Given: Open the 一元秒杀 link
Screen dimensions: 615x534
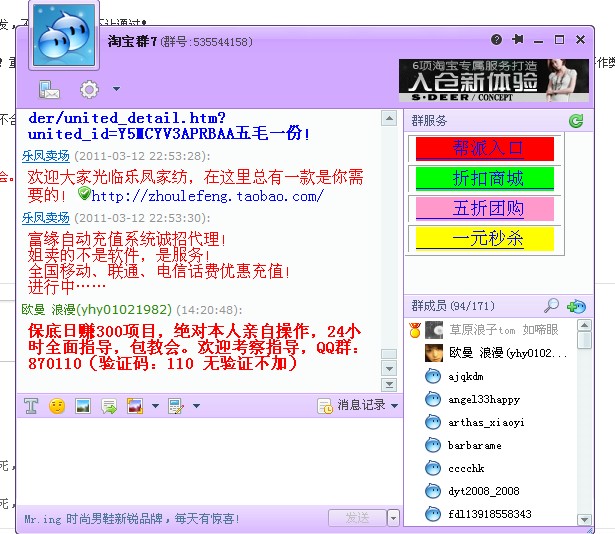Looking at the screenshot, I should click(x=485, y=238).
